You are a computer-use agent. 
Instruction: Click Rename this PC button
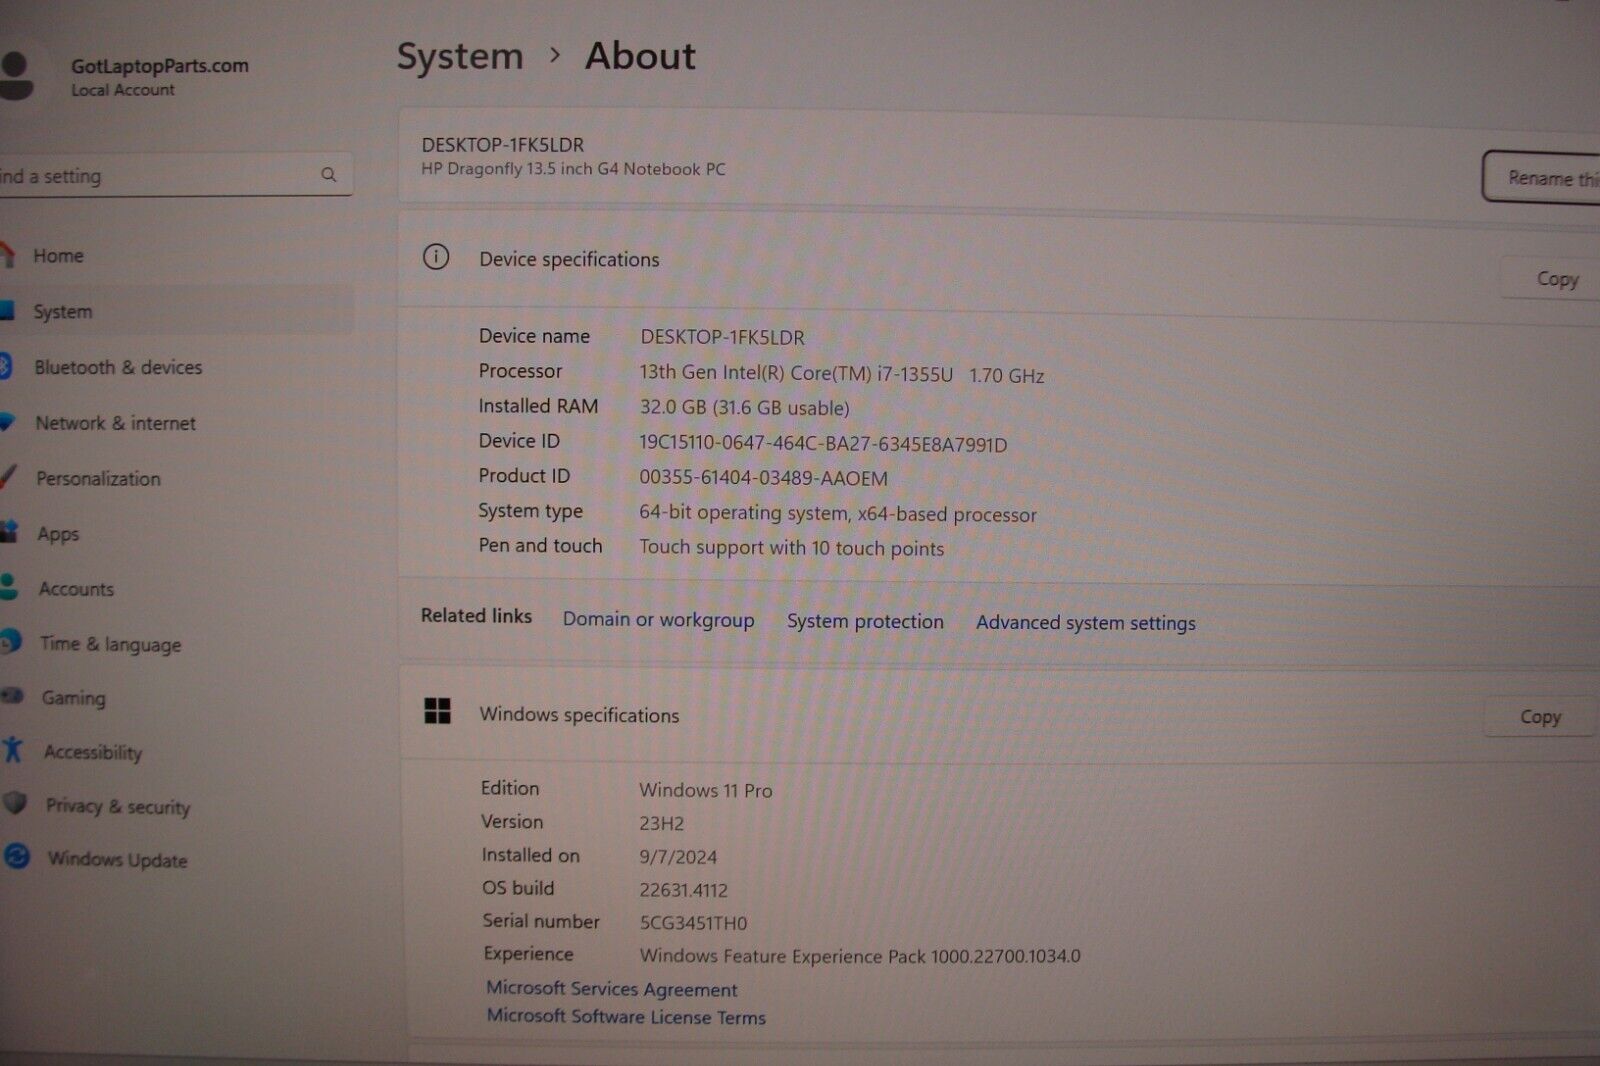[x=1541, y=178]
